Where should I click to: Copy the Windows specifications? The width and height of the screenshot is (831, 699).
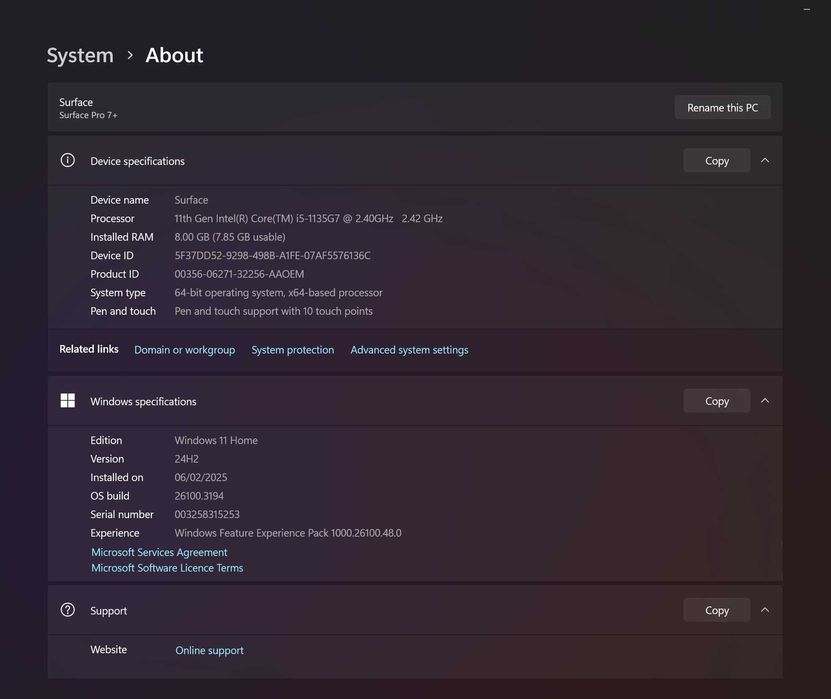click(716, 401)
